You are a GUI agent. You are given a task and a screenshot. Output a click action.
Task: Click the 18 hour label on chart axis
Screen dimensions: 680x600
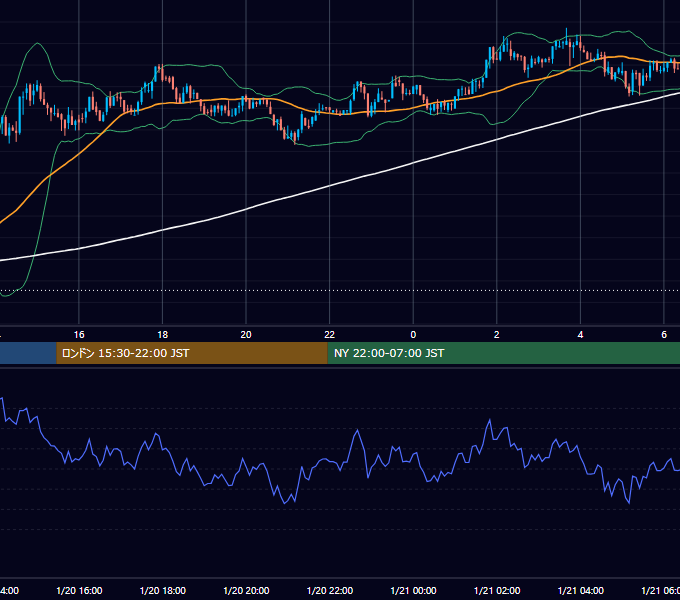point(162,335)
